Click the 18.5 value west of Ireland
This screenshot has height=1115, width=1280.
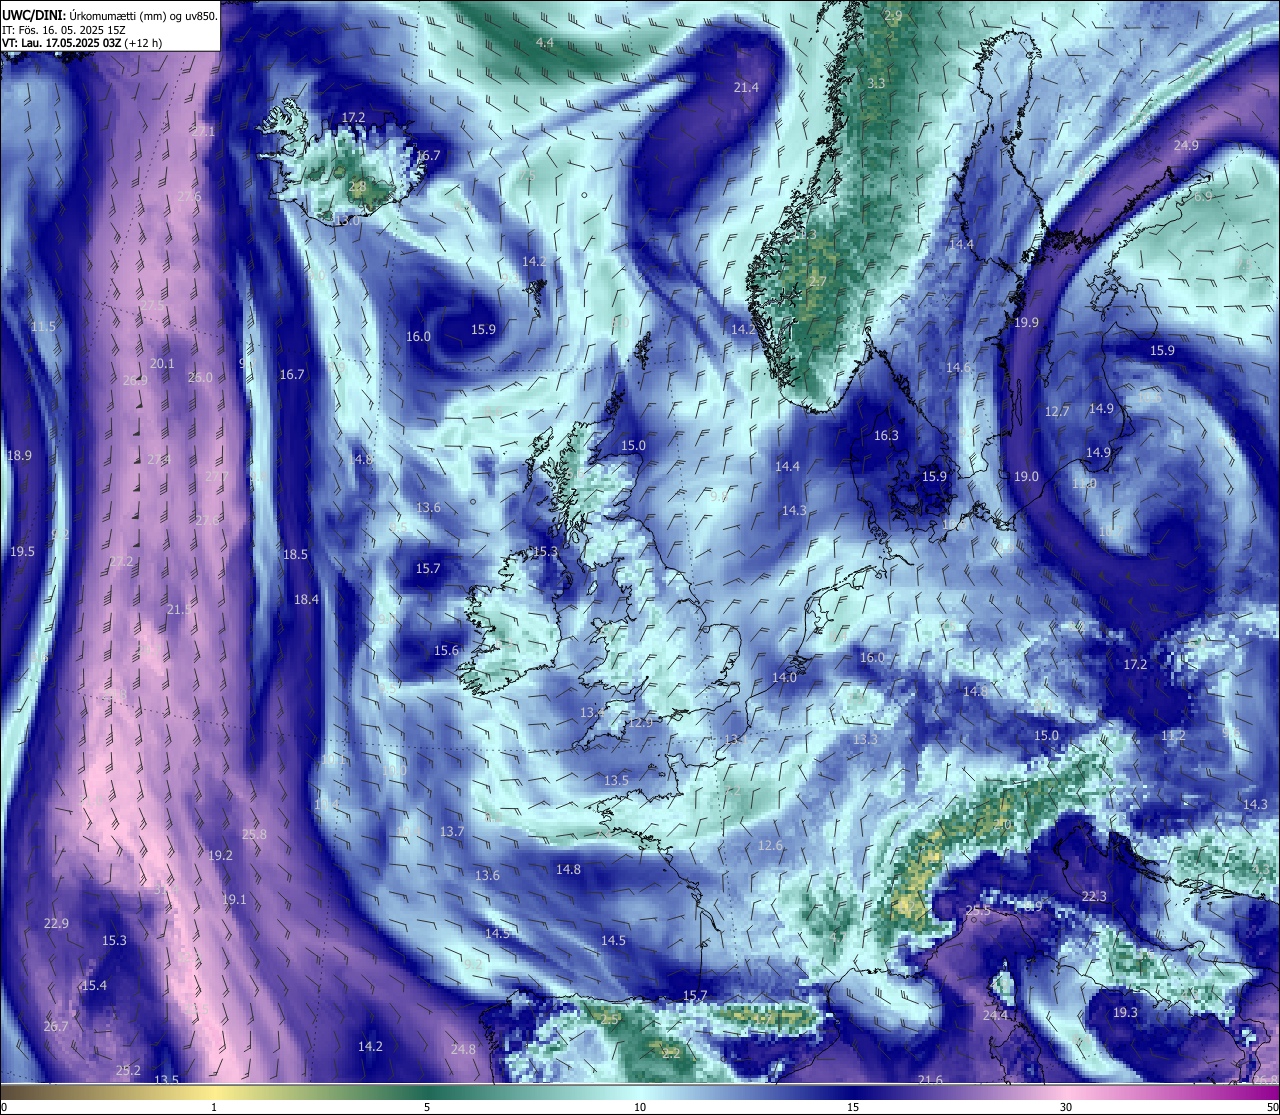tap(295, 554)
